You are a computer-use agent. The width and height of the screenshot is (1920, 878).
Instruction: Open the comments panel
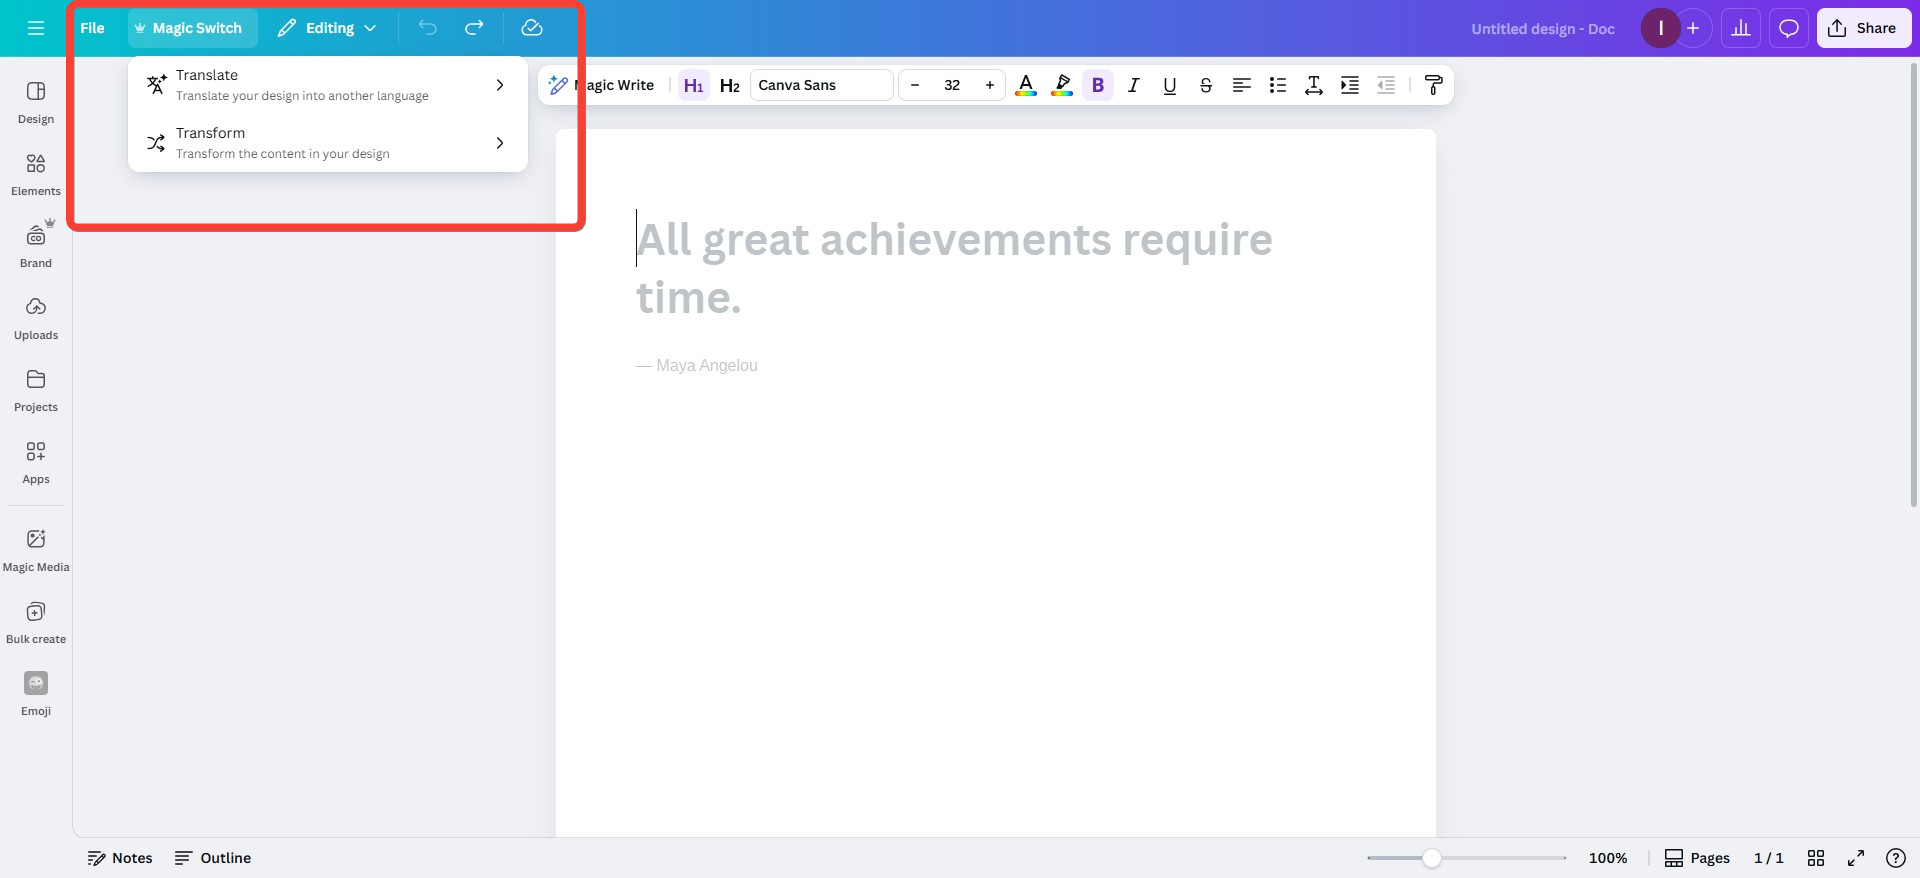[1789, 28]
